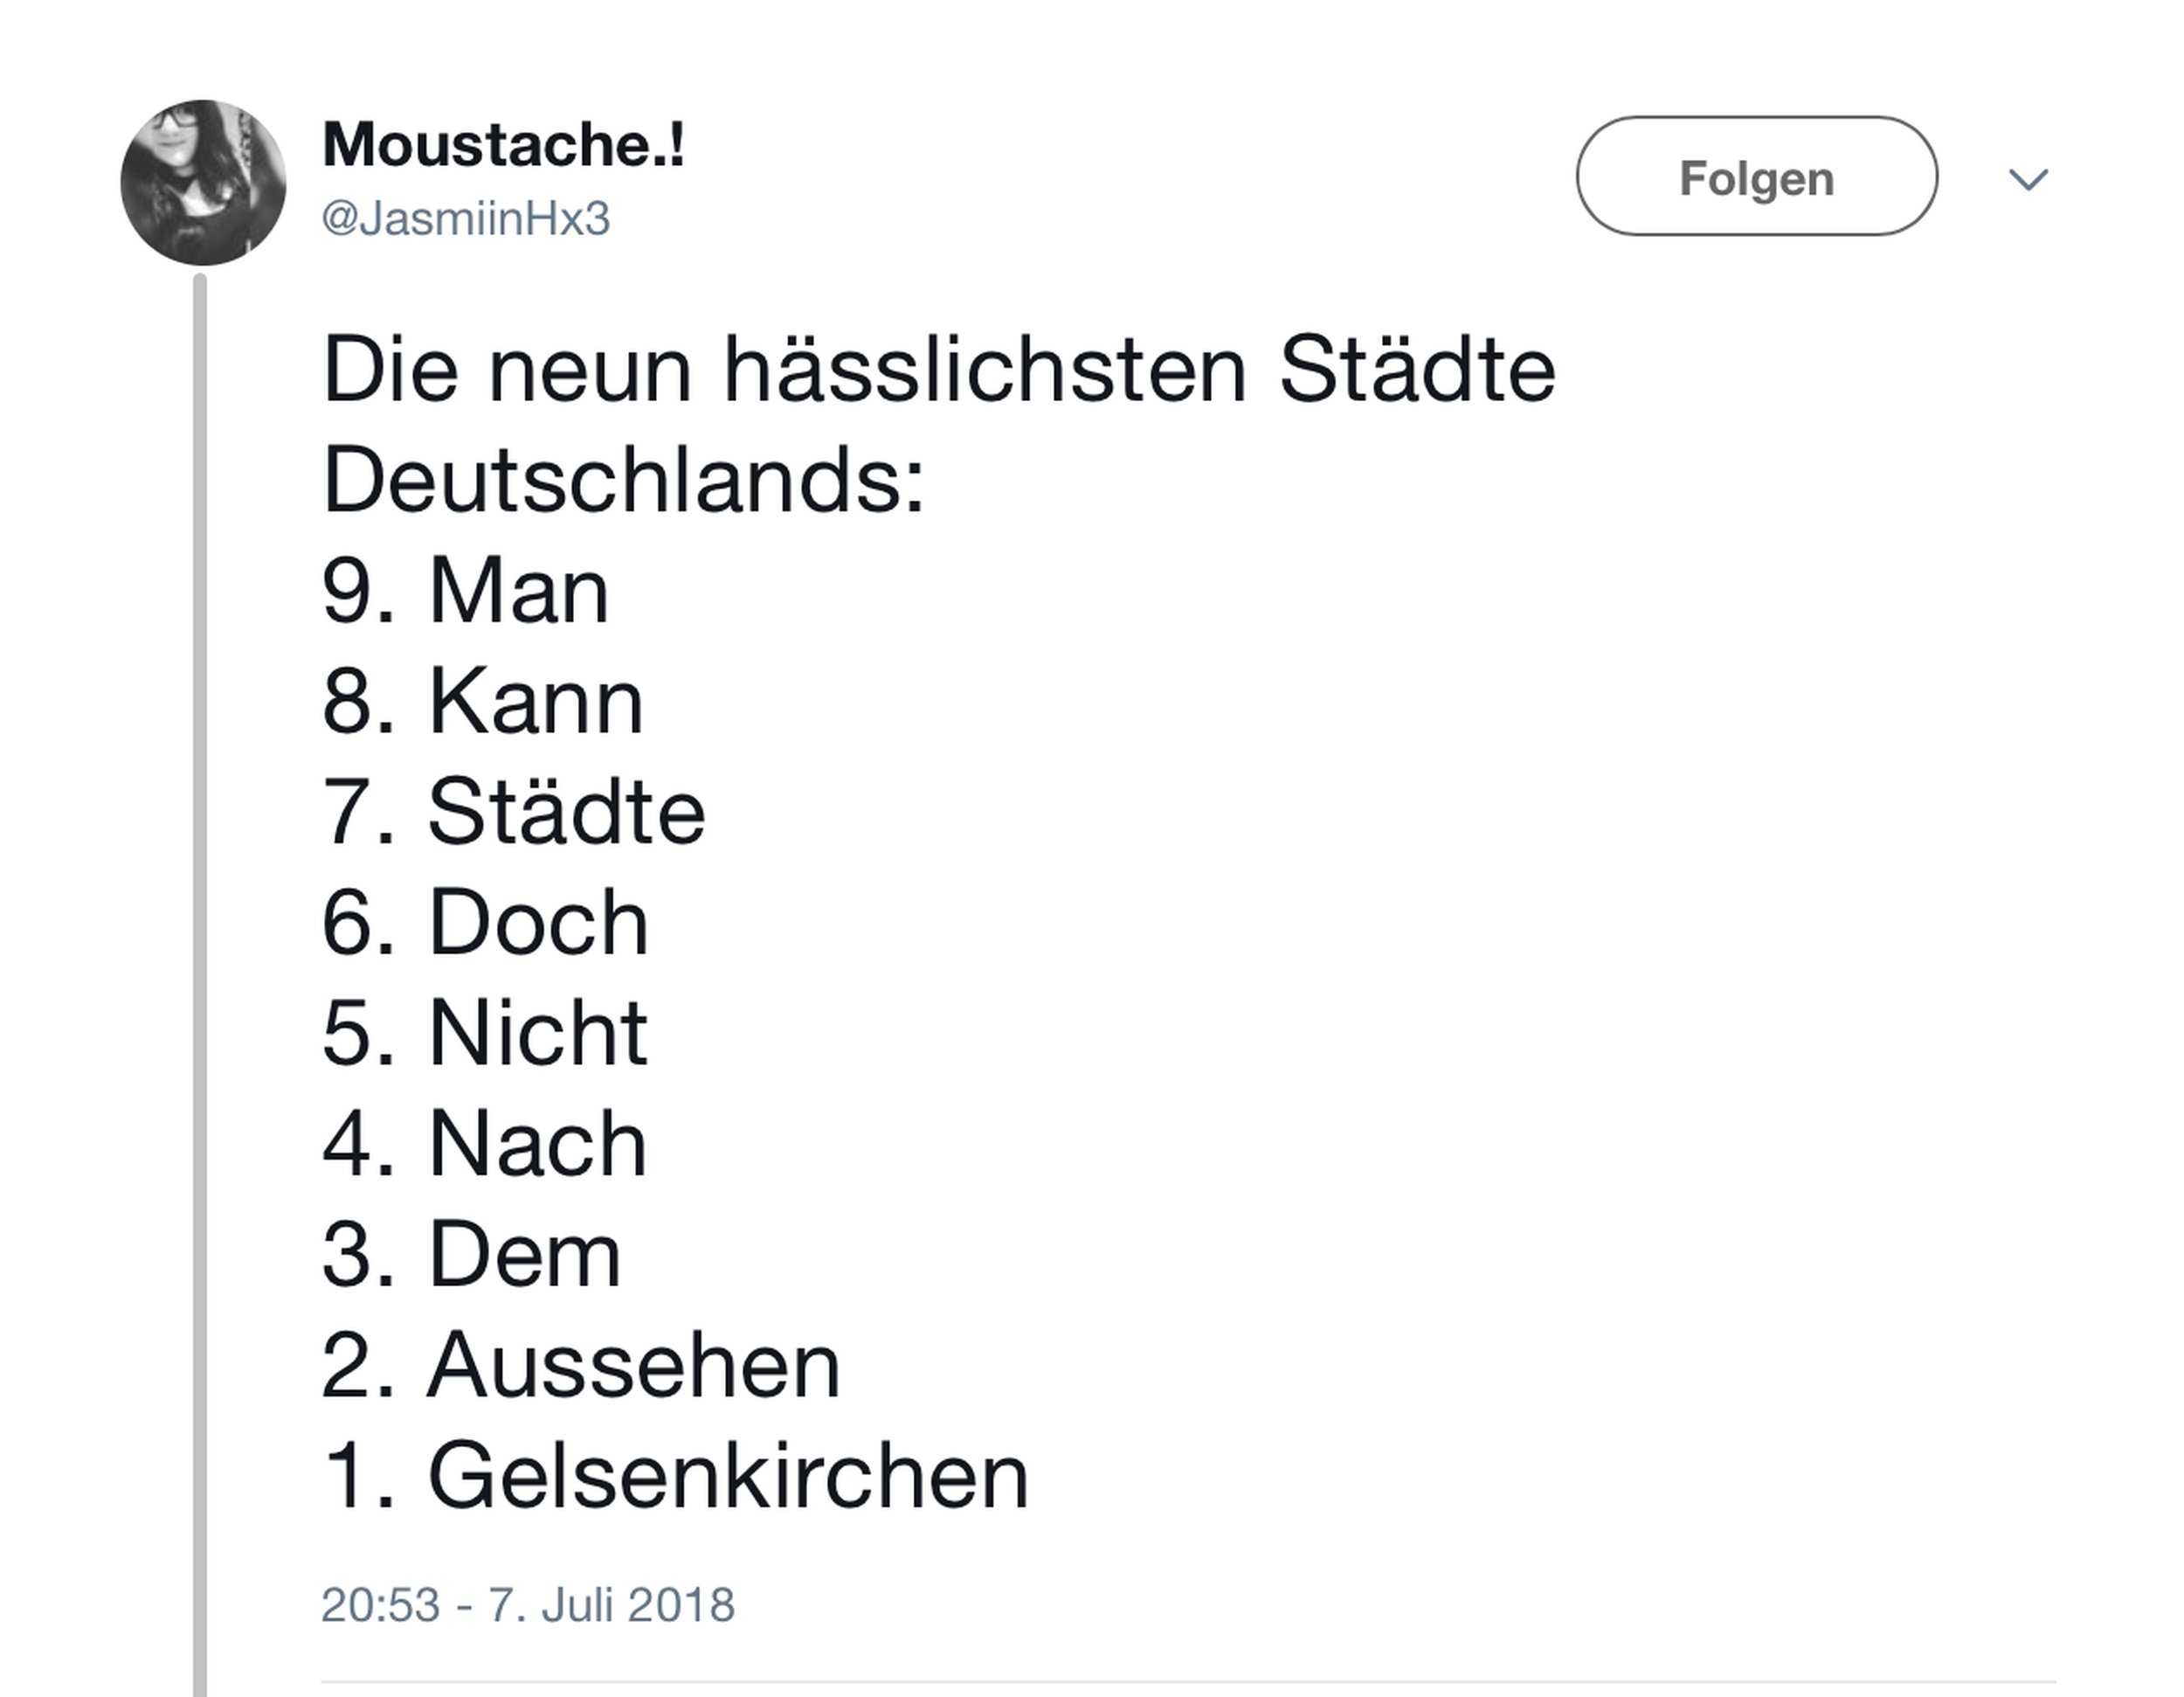
Task: Click the display name Moustache.!
Action: [503, 145]
